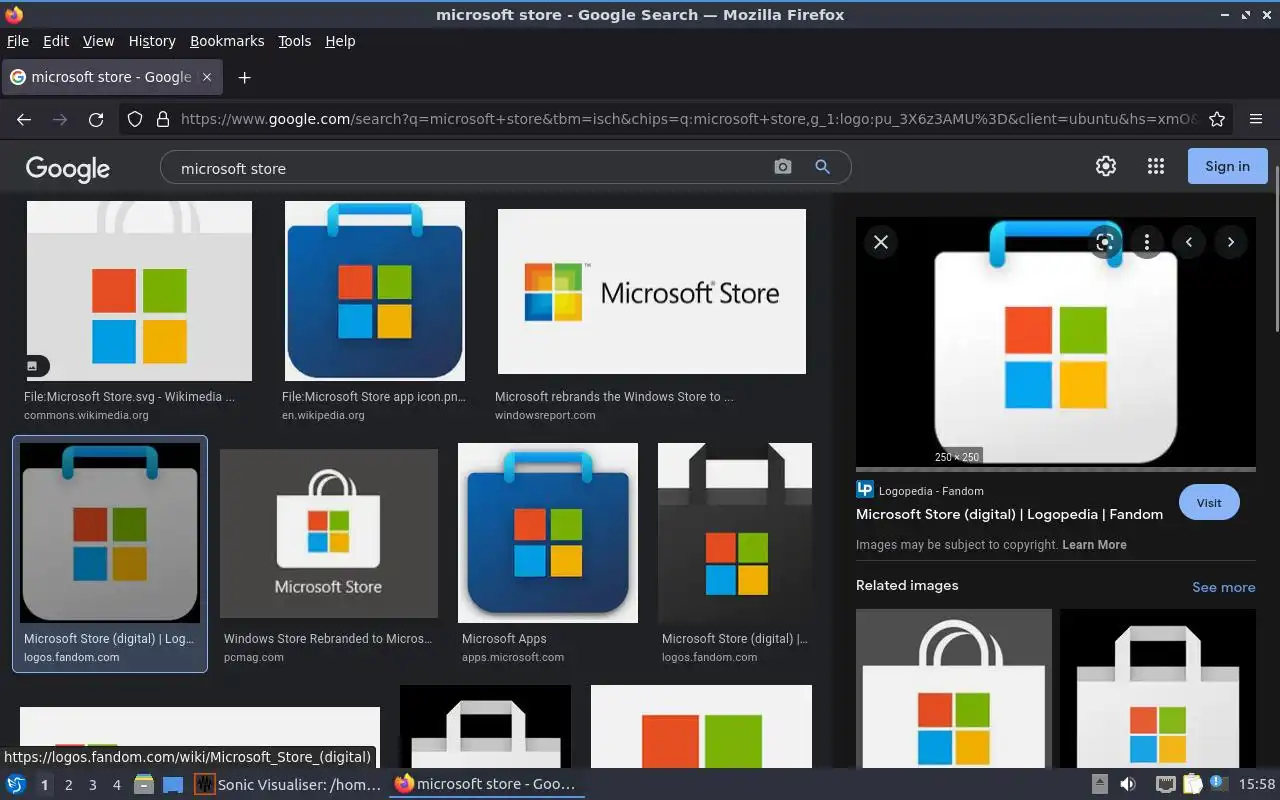Open Microsoft Apps result thumbnail
The image size is (1280, 800).
click(x=548, y=533)
